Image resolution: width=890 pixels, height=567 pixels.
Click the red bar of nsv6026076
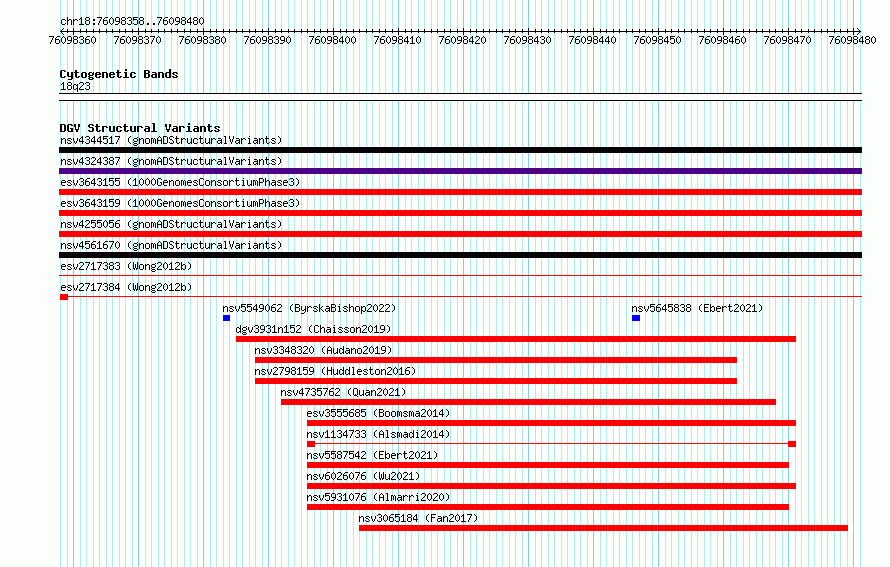[551, 486]
